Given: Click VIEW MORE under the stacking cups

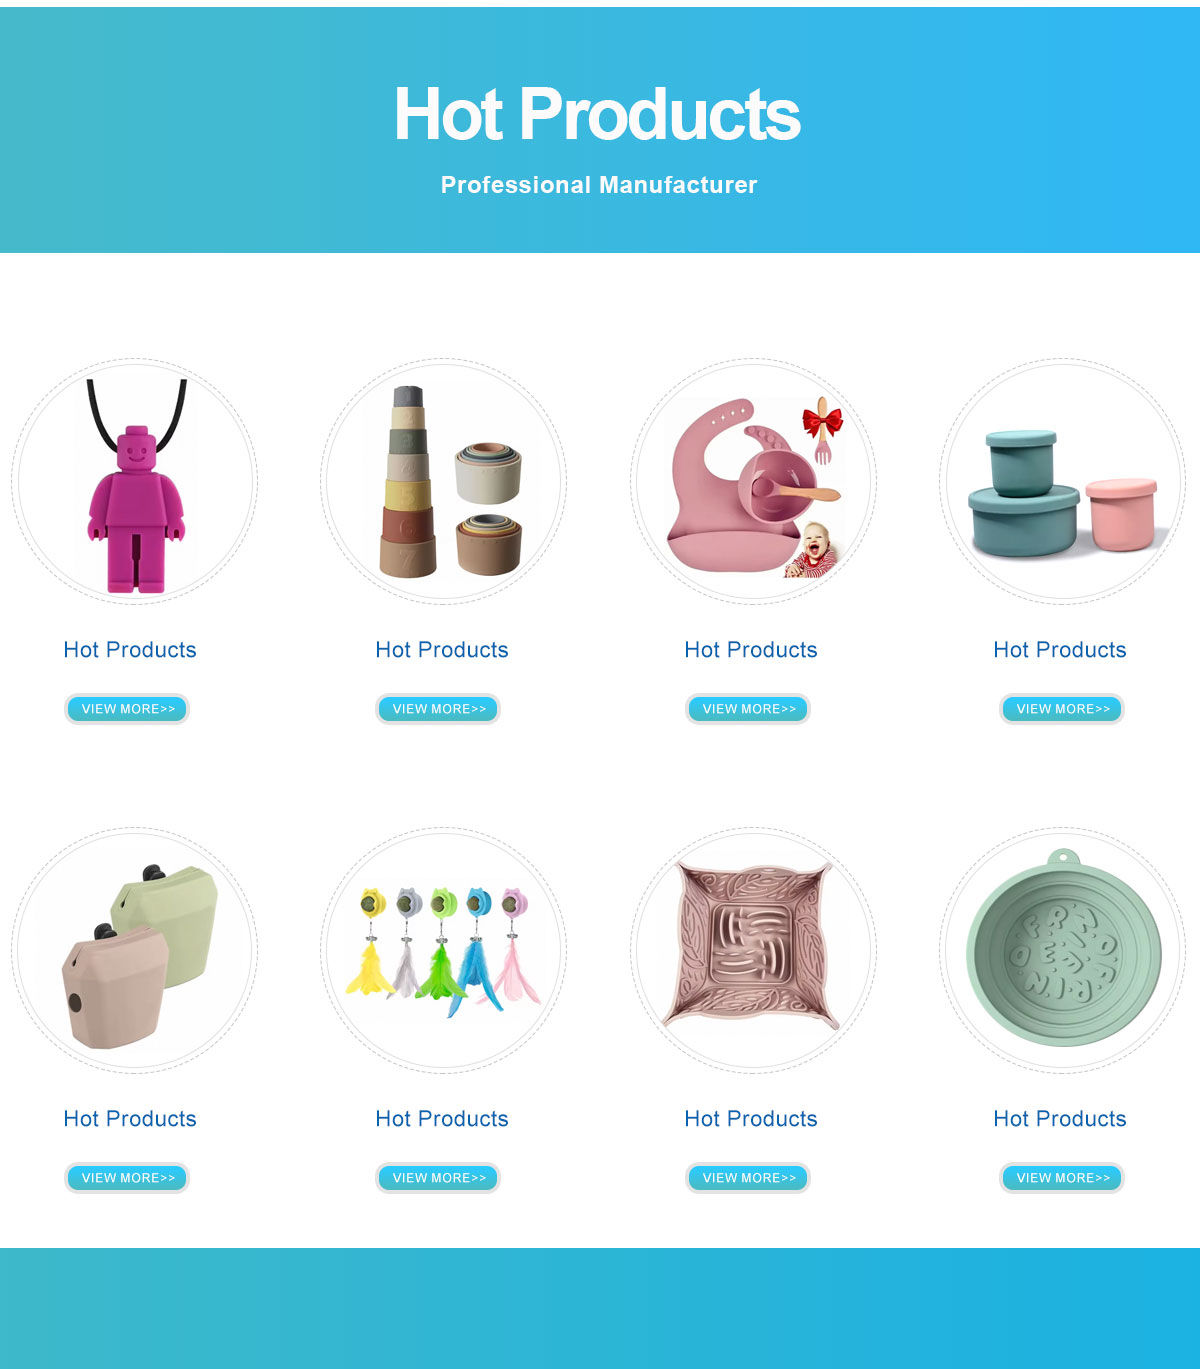Looking at the screenshot, I should tap(438, 709).
